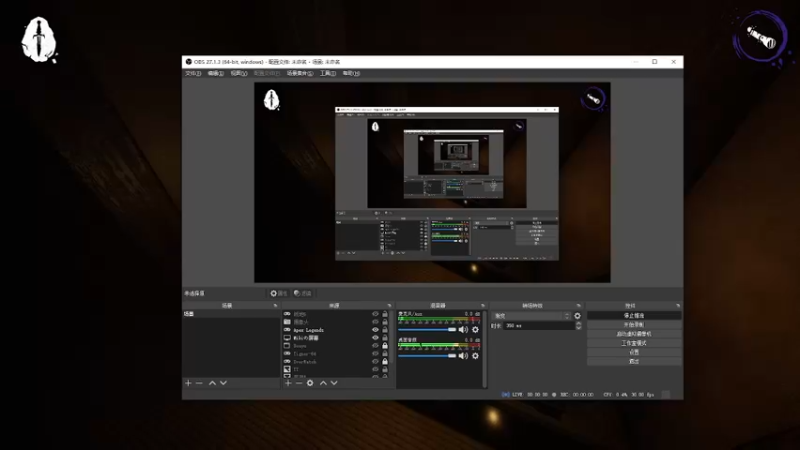The image size is (800, 450).
Task: Toggle lock of TT source
Action: click(385, 369)
